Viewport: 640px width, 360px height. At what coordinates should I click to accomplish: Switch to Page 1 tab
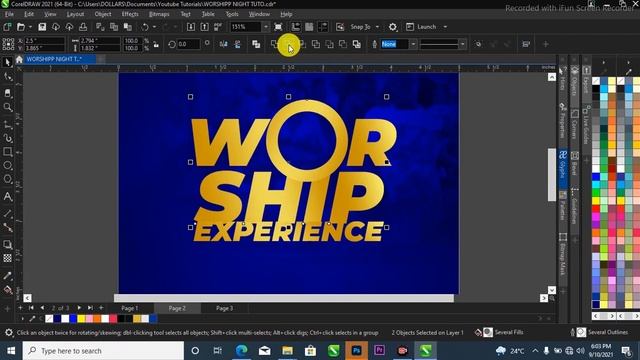pos(129,309)
